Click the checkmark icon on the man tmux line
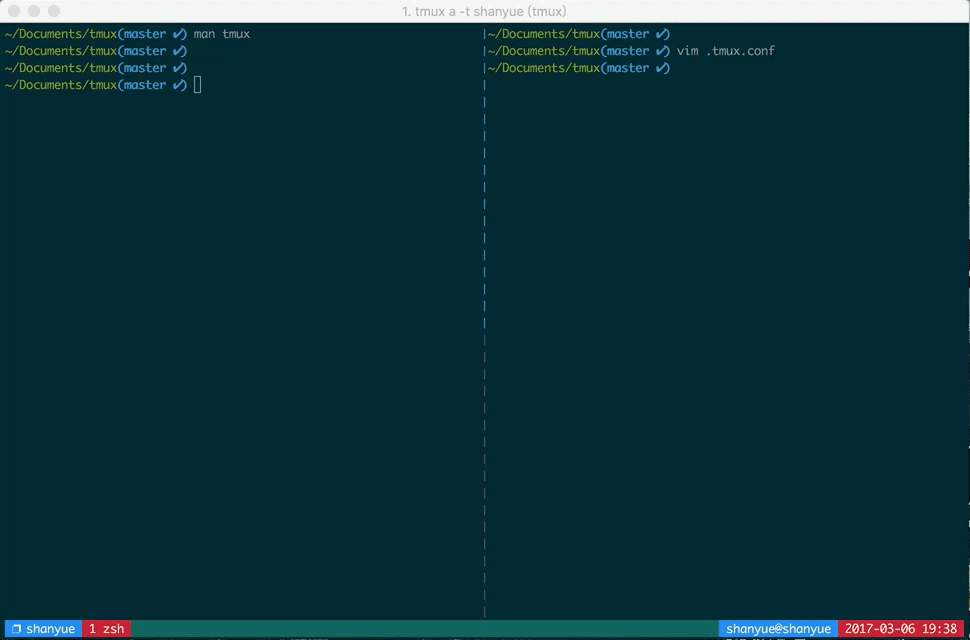Screen dimensions: 970x640 (177, 33)
